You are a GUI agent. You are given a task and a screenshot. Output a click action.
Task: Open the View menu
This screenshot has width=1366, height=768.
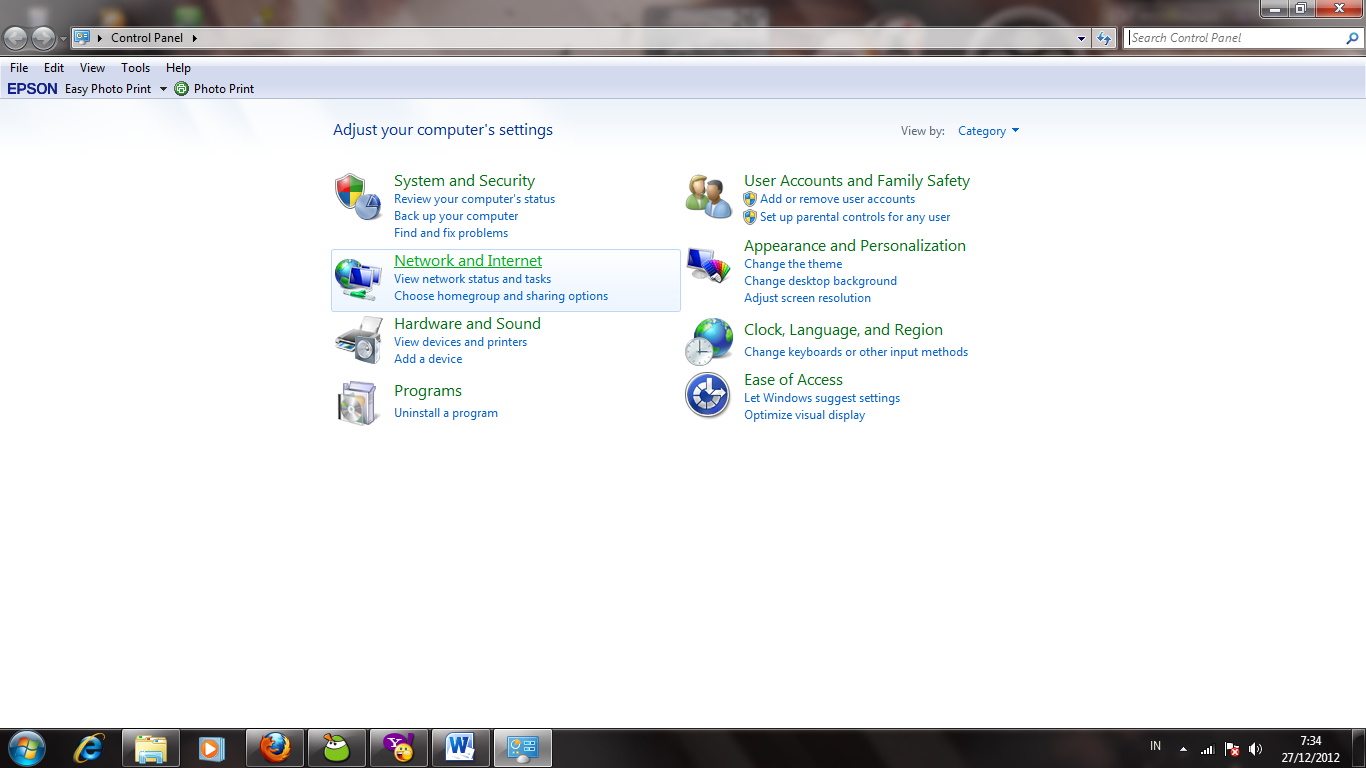pyautogui.click(x=92, y=67)
